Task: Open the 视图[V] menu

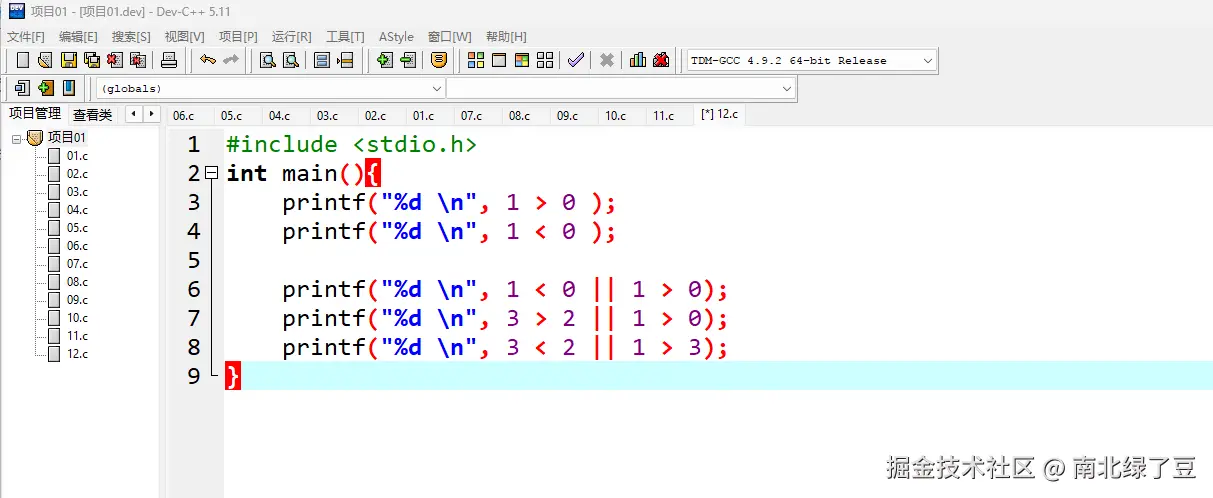Action: 184,37
